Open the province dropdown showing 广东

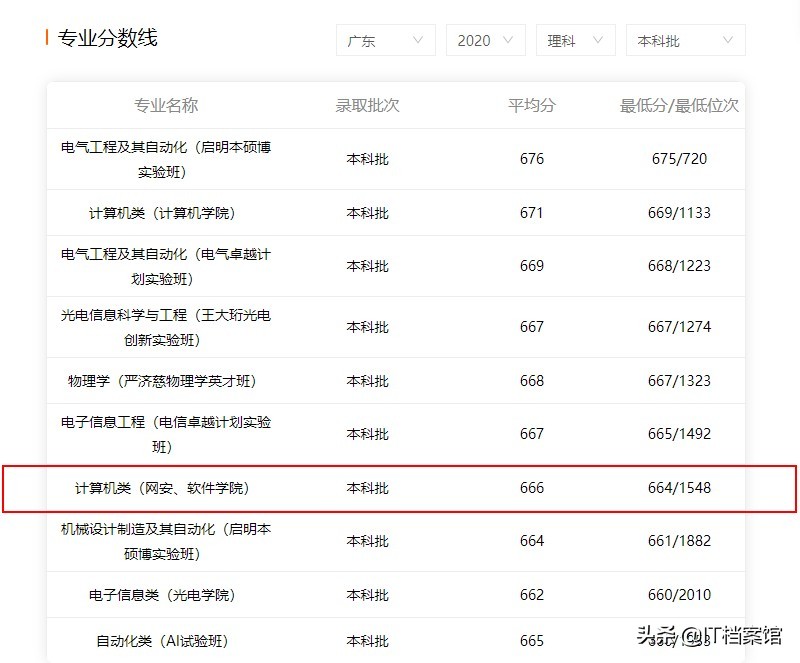pos(385,40)
